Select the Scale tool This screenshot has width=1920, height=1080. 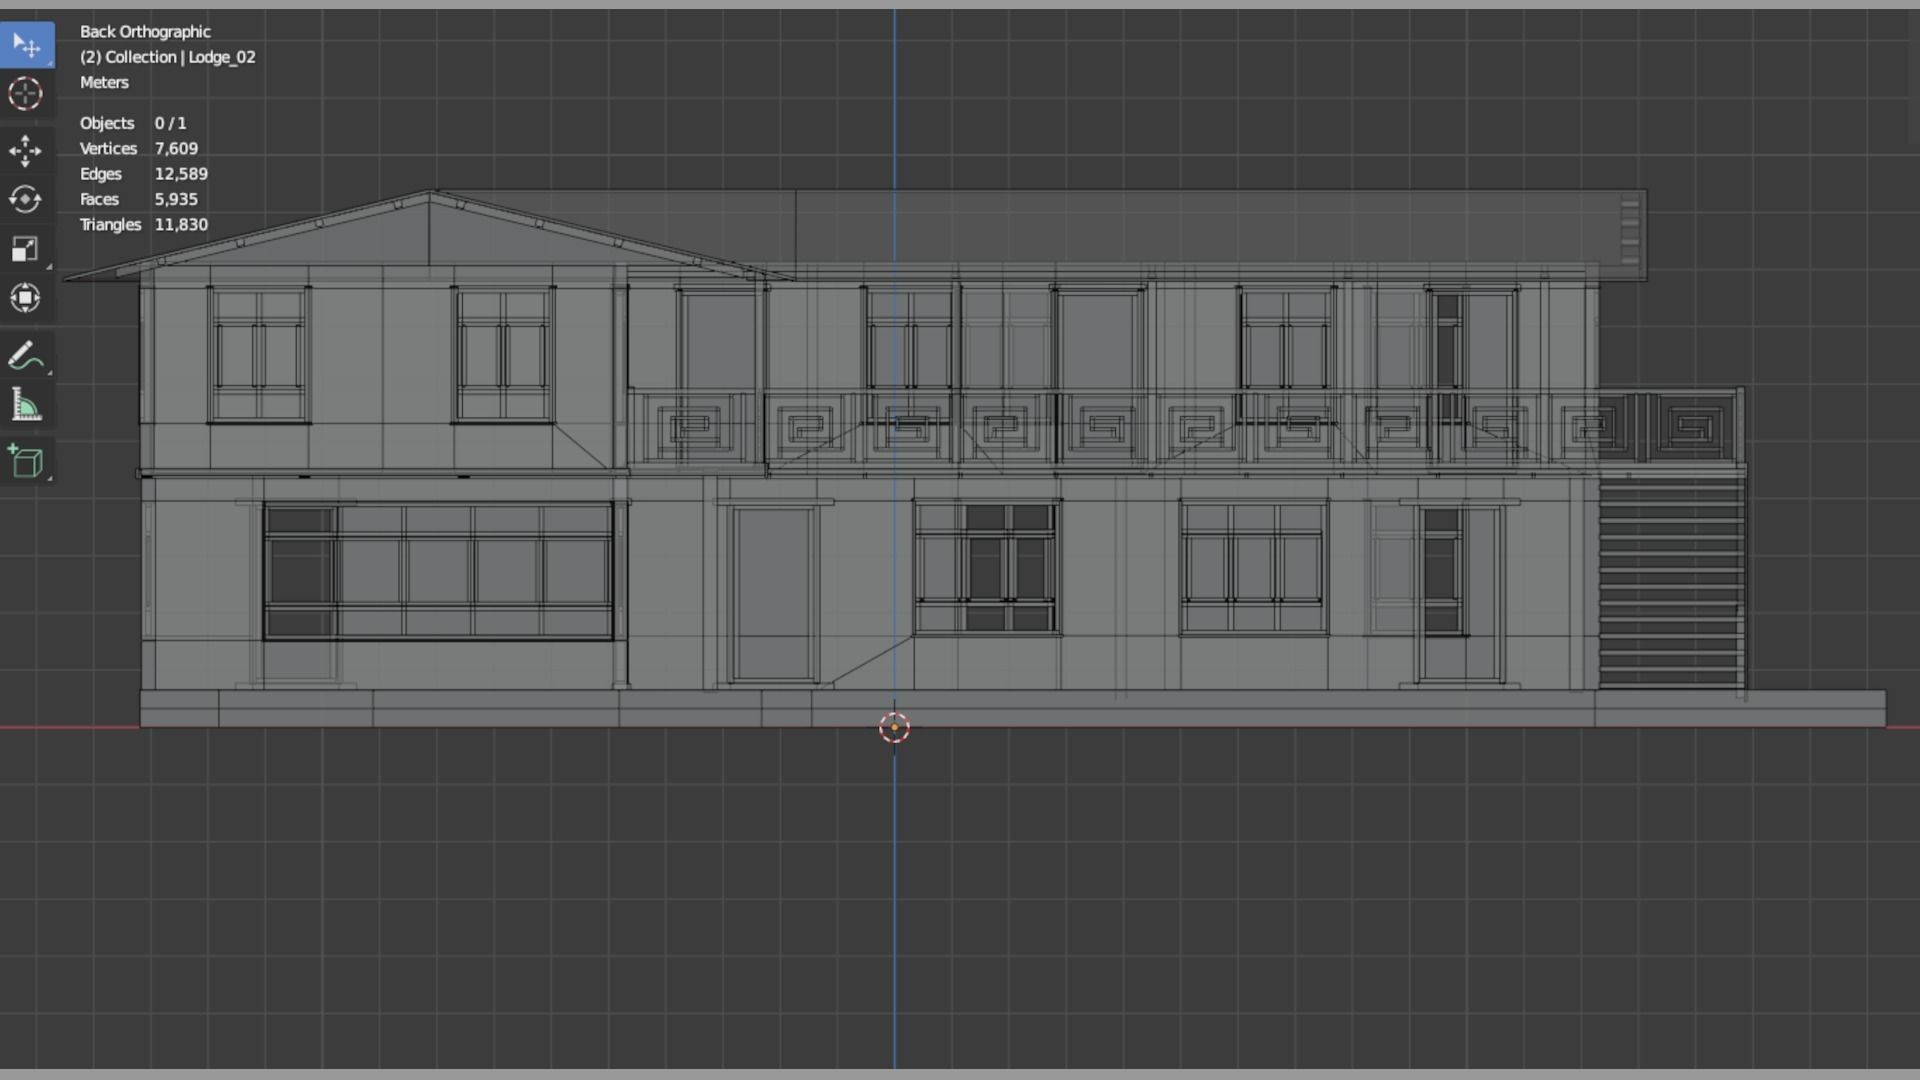[26, 249]
